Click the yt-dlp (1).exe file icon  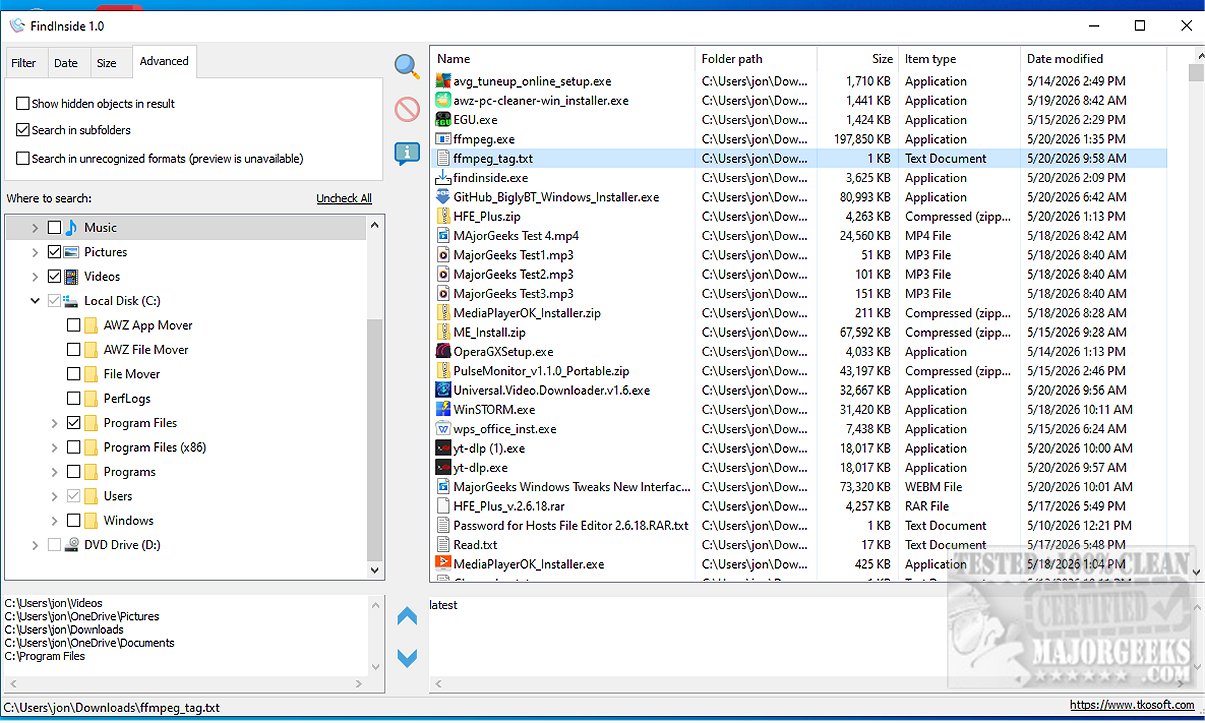pos(444,448)
